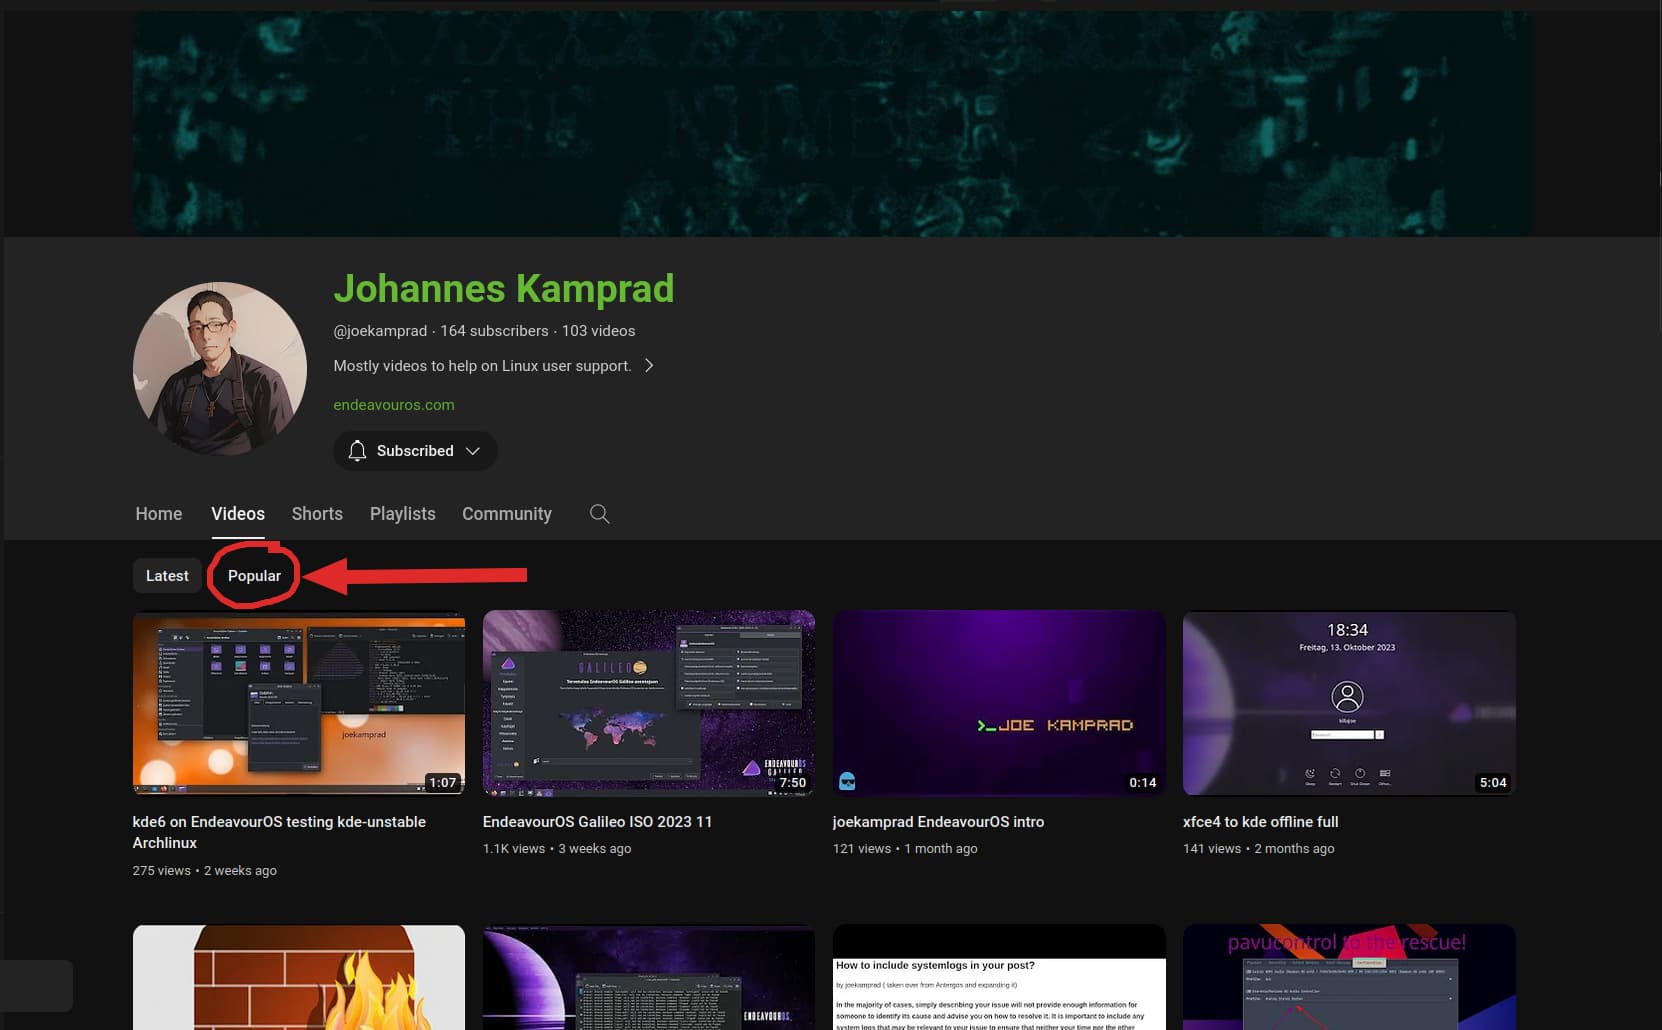Open the EndeavourOS Galileo ISO 2023 11 thumbnail
The height and width of the screenshot is (1030, 1662).
649,703
